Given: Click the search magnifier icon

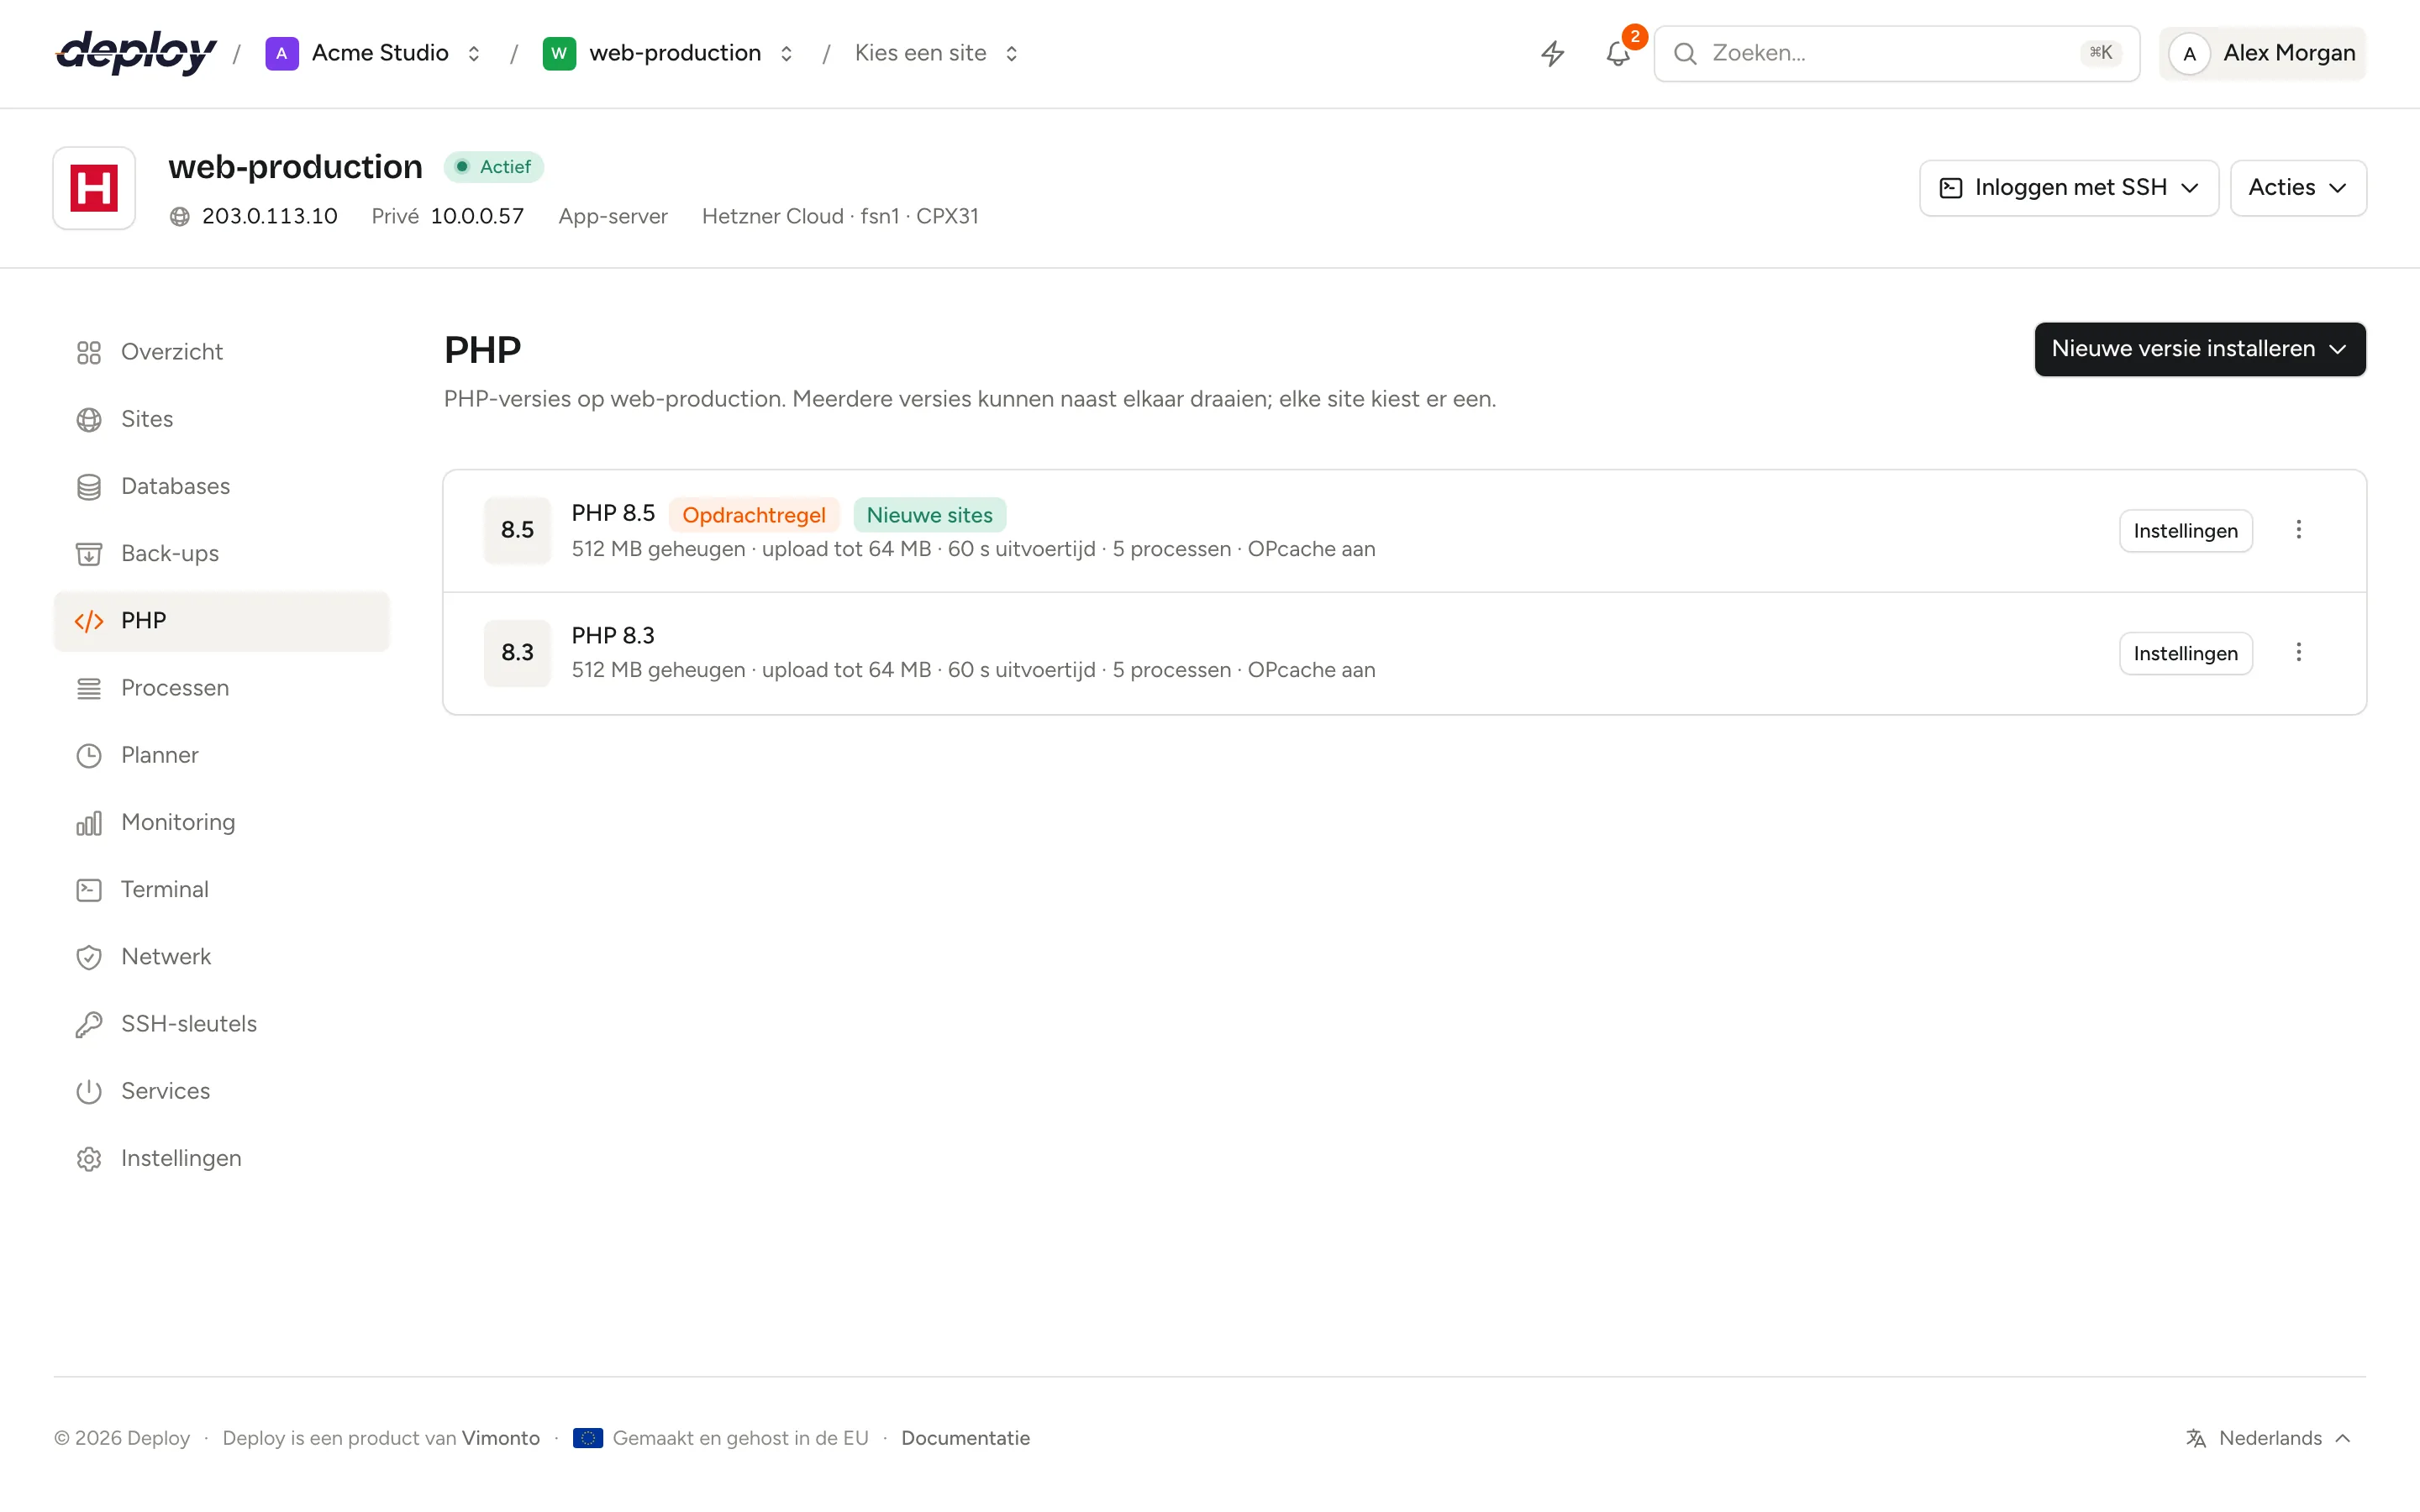Looking at the screenshot, I should [x=1685, y=53].
